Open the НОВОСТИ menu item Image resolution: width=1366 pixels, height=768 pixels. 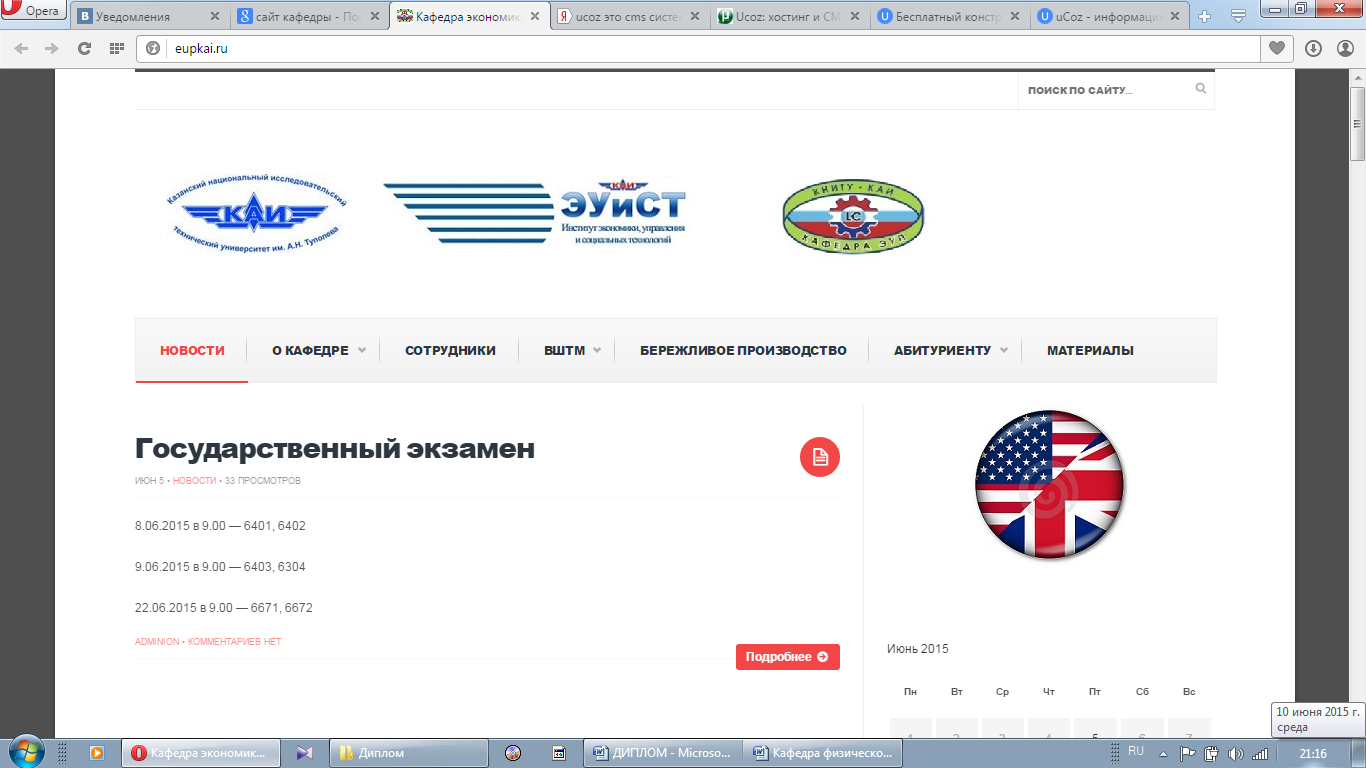point(192,351)
